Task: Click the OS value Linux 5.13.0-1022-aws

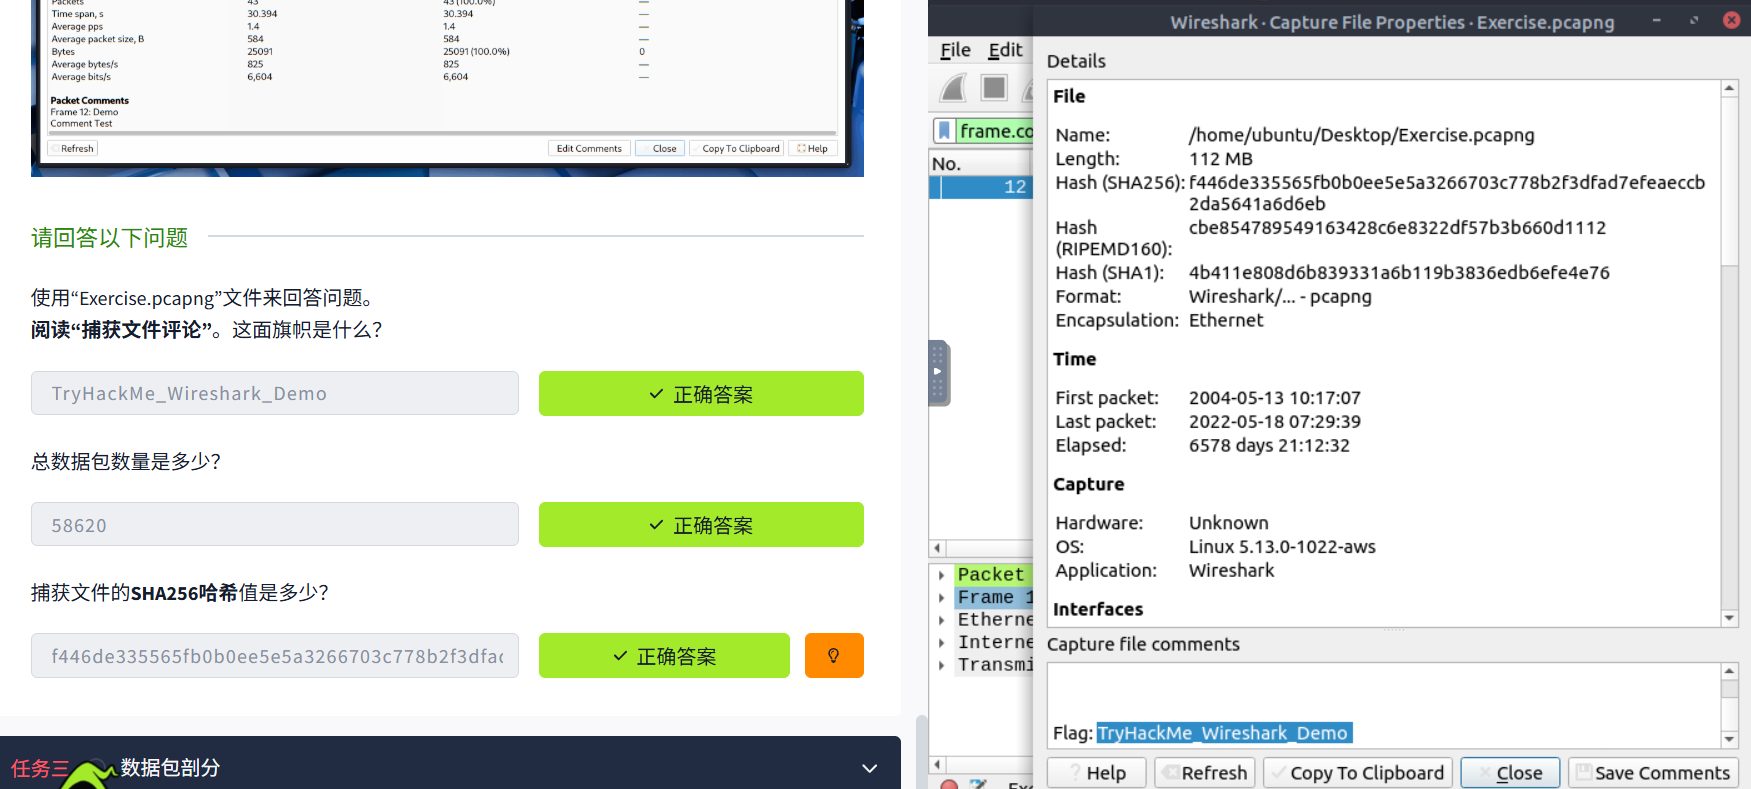Action: point(1282,547)
